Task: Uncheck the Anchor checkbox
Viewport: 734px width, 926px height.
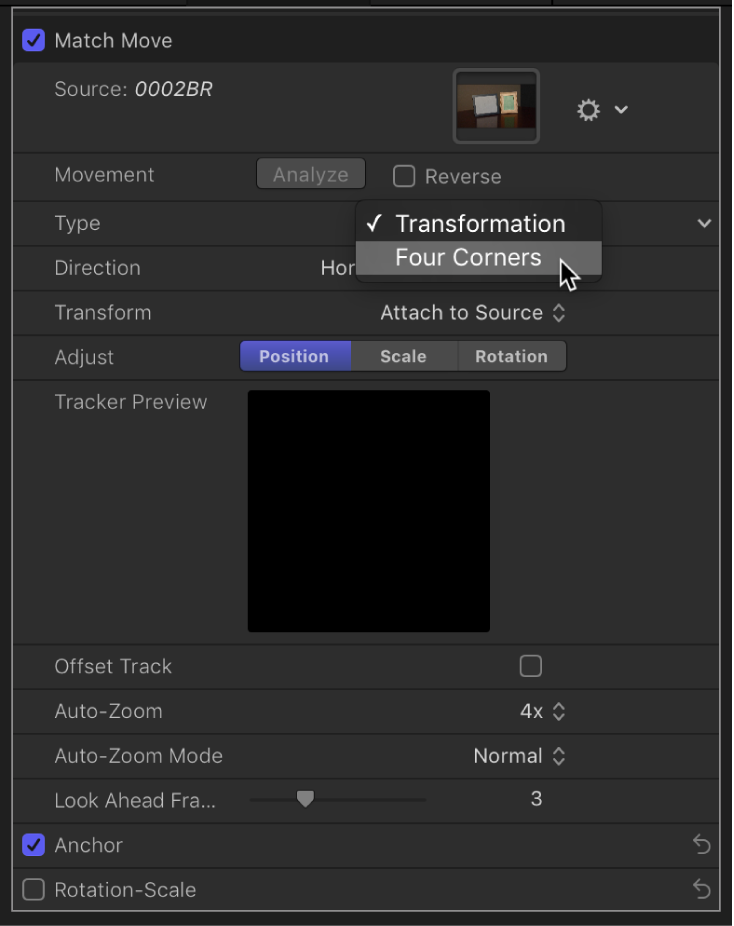Action: point(34,846)
